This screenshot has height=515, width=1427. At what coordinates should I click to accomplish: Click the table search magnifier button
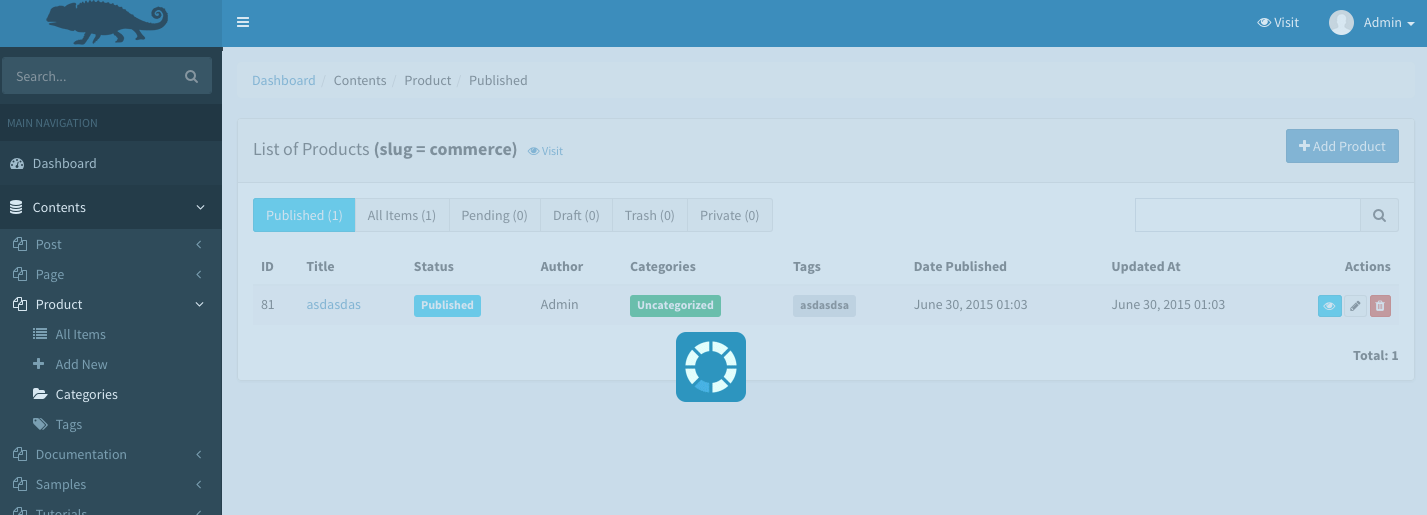[1379, 215]
